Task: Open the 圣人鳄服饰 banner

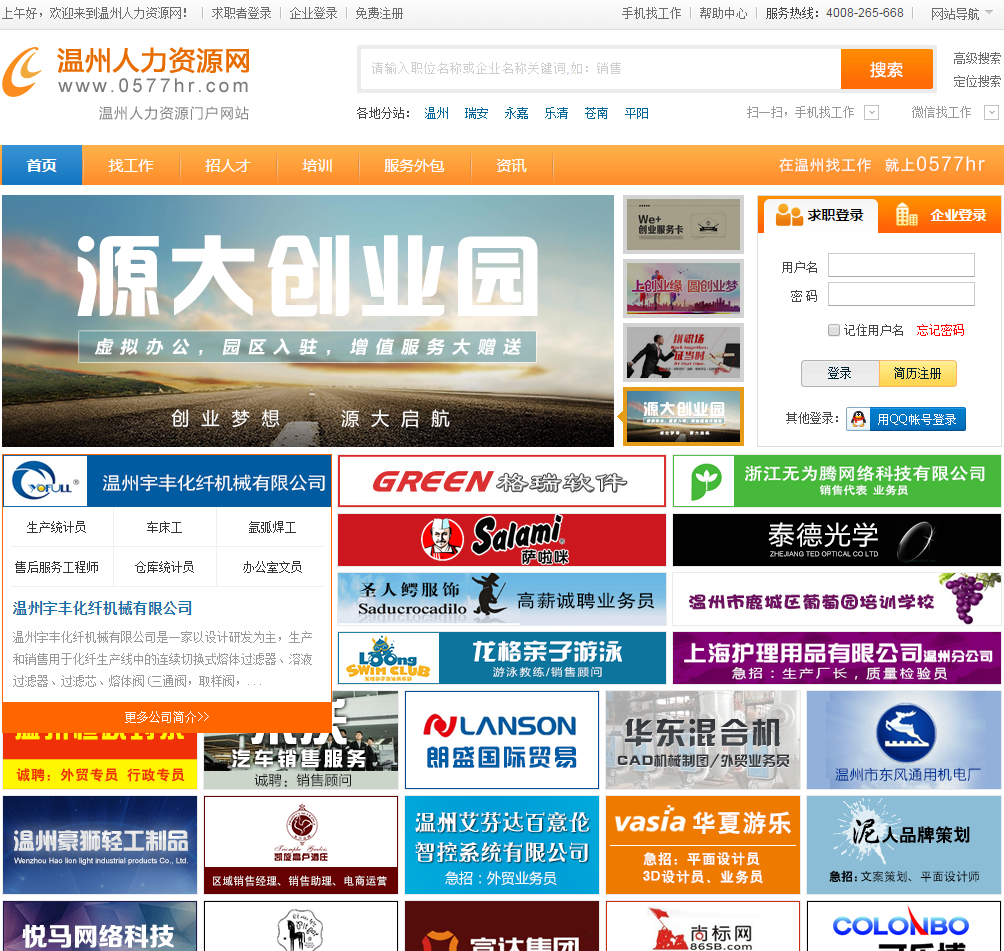Action: (501, 599)
